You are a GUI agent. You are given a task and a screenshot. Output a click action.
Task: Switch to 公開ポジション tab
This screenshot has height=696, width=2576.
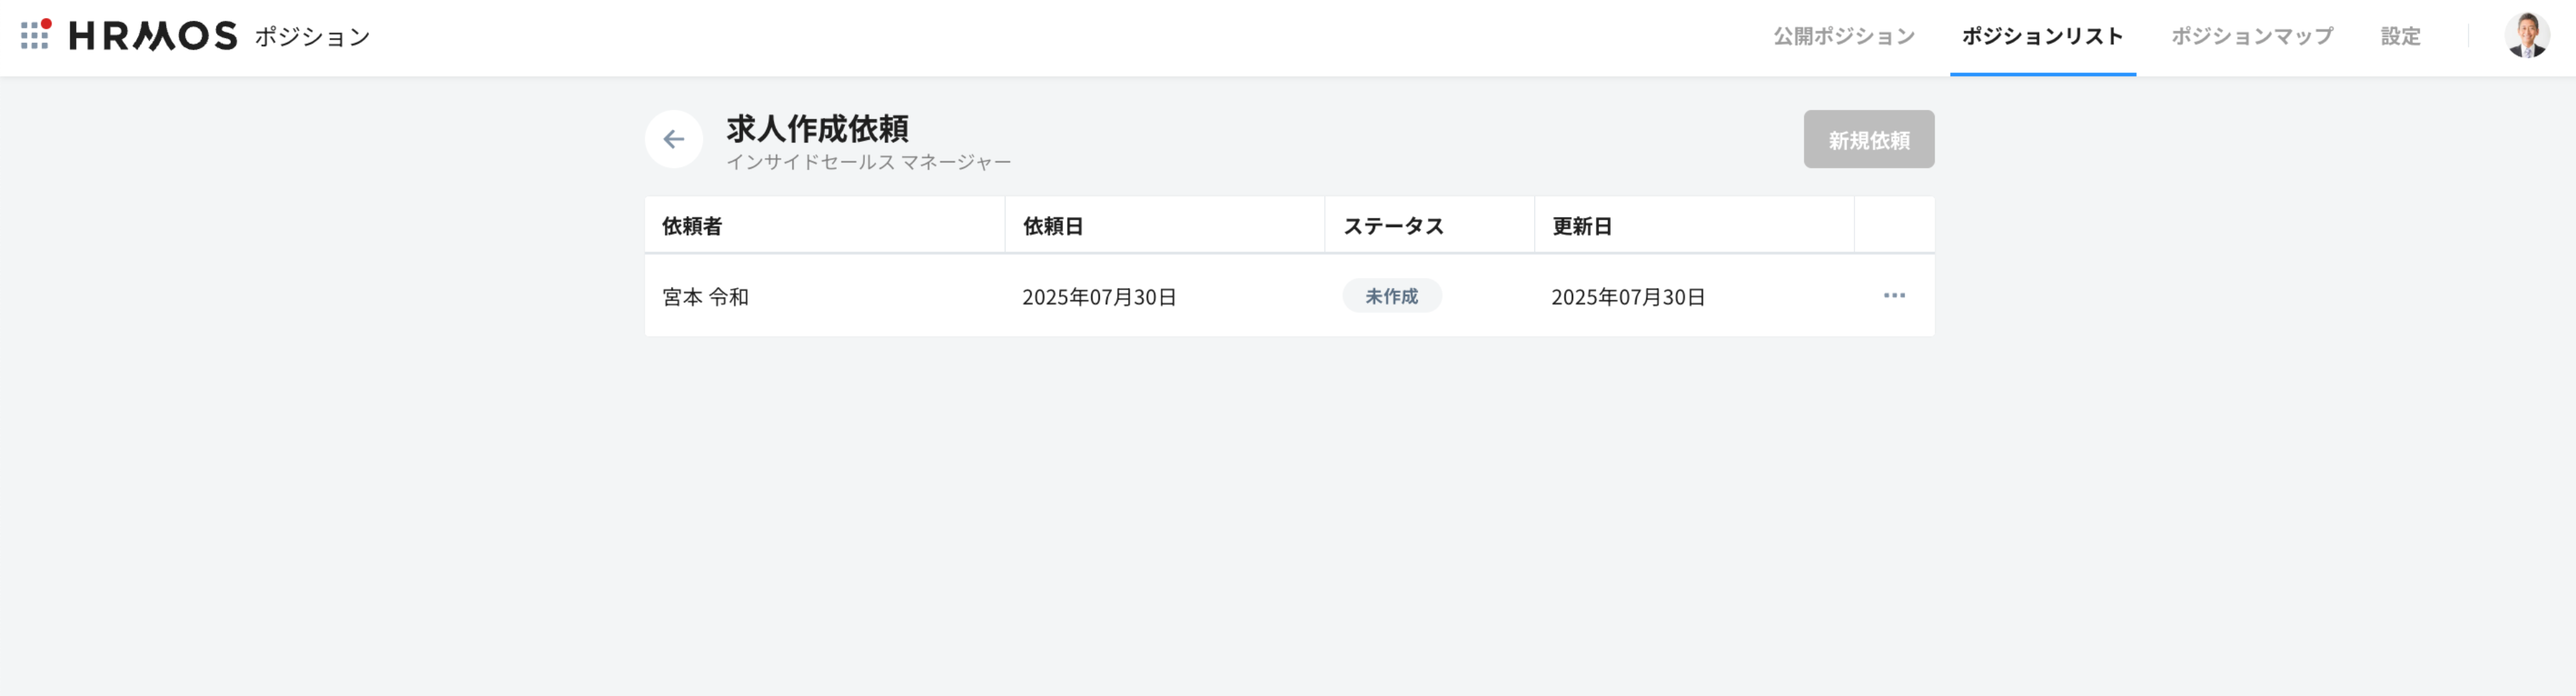click(1843, 36)
